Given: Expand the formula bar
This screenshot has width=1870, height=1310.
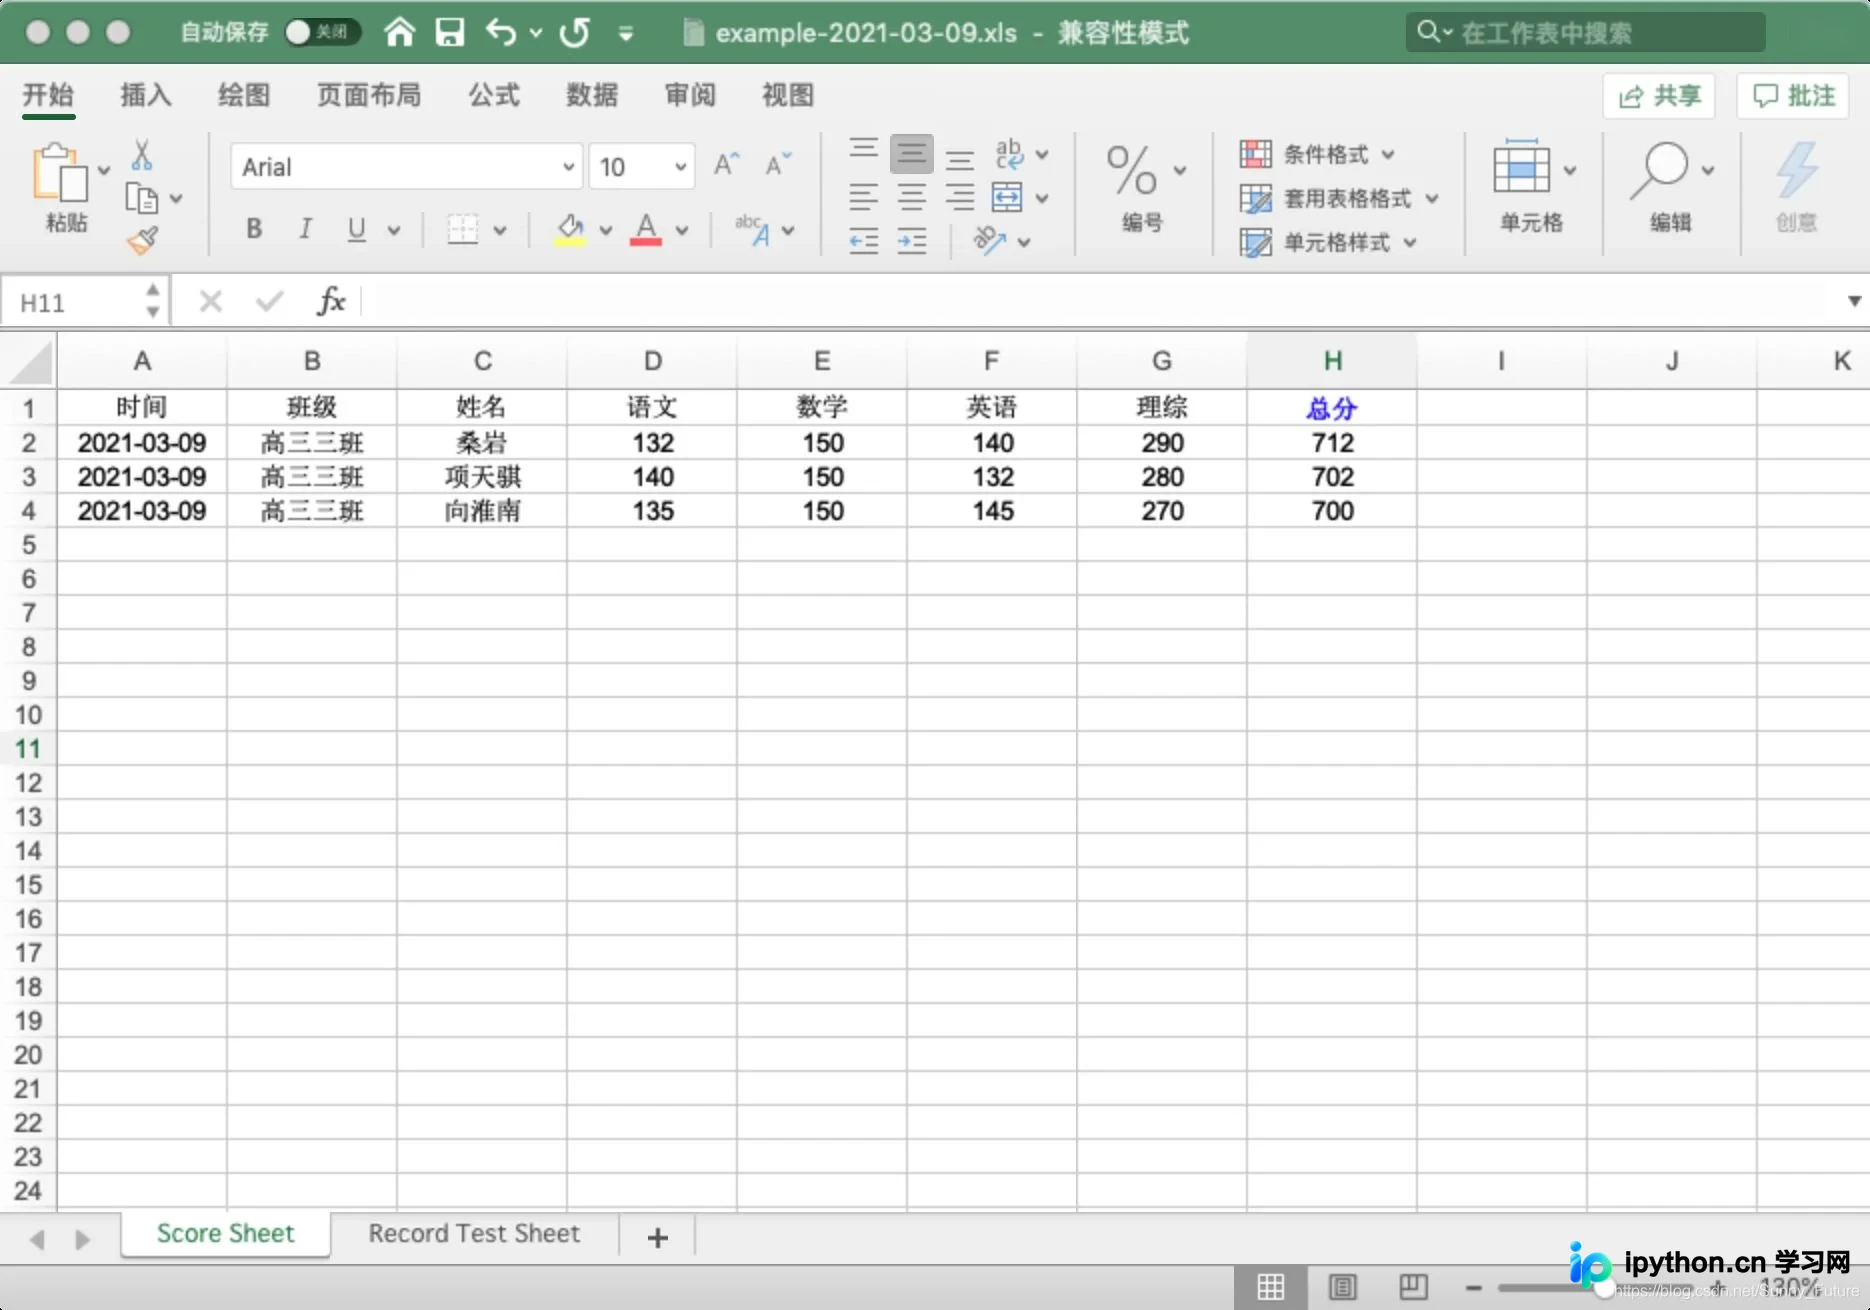Looking at the screenshot, I should click(1854, 301).
